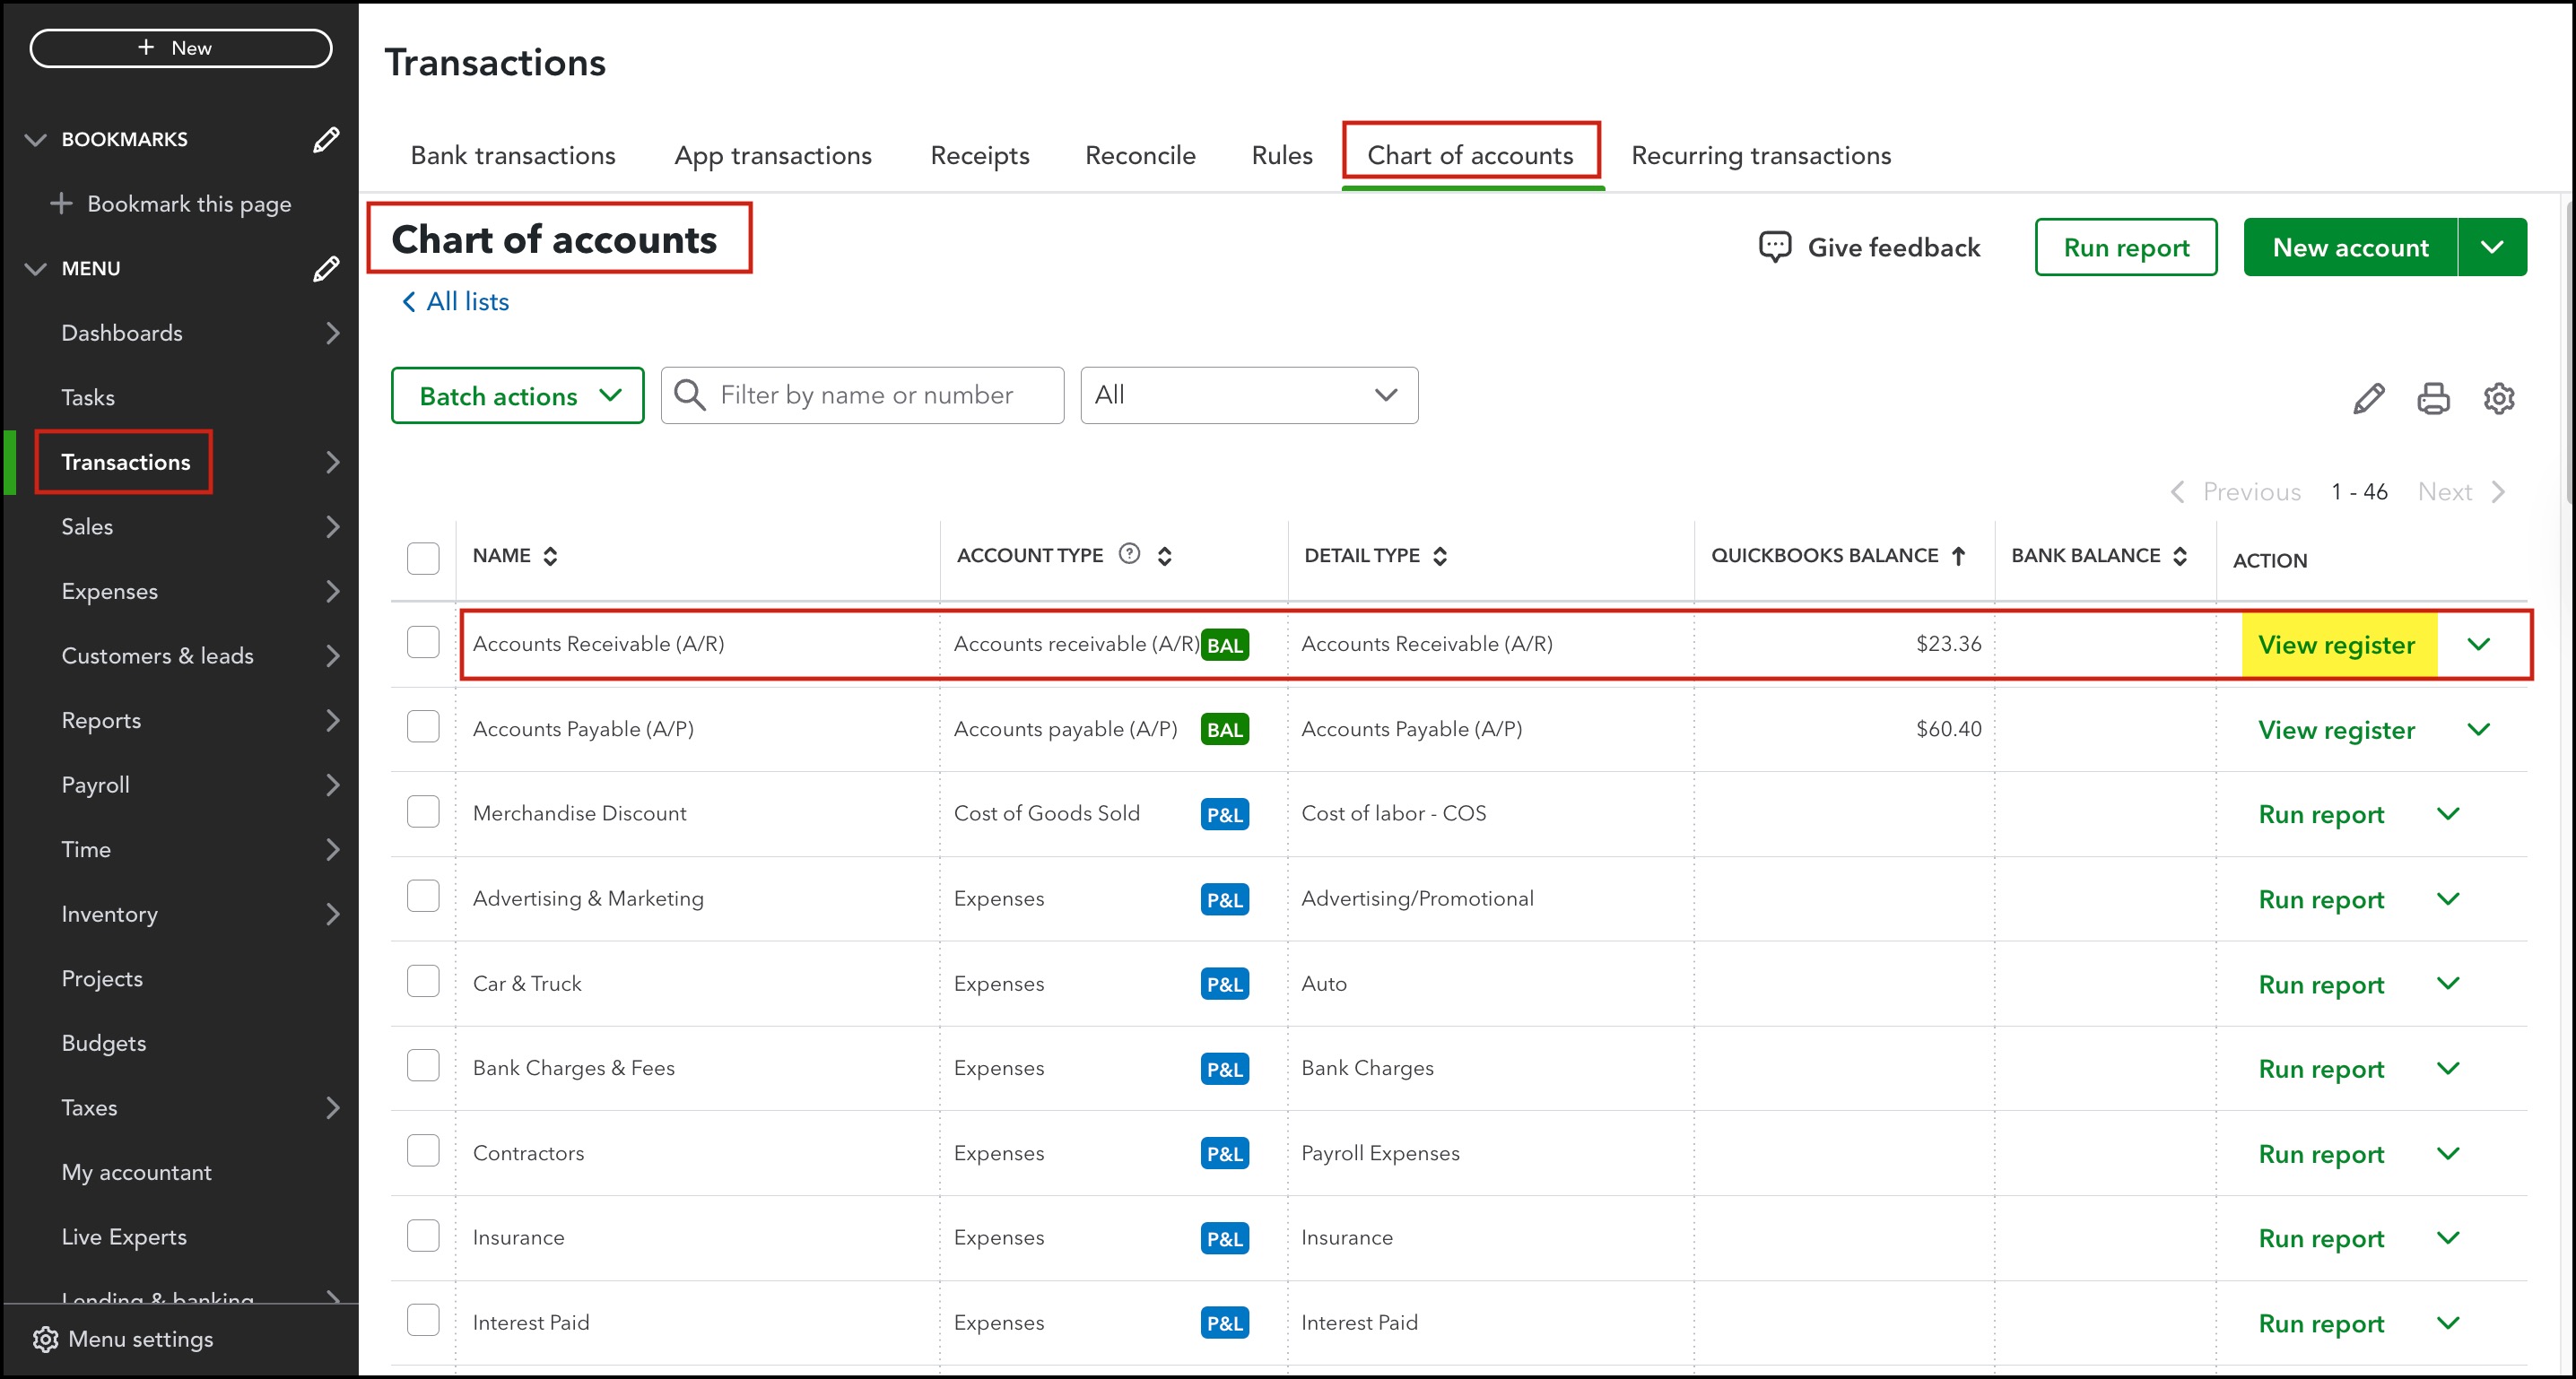Open table settings gear icon
This screenshot has width=2576, height=1379.
2498,398
